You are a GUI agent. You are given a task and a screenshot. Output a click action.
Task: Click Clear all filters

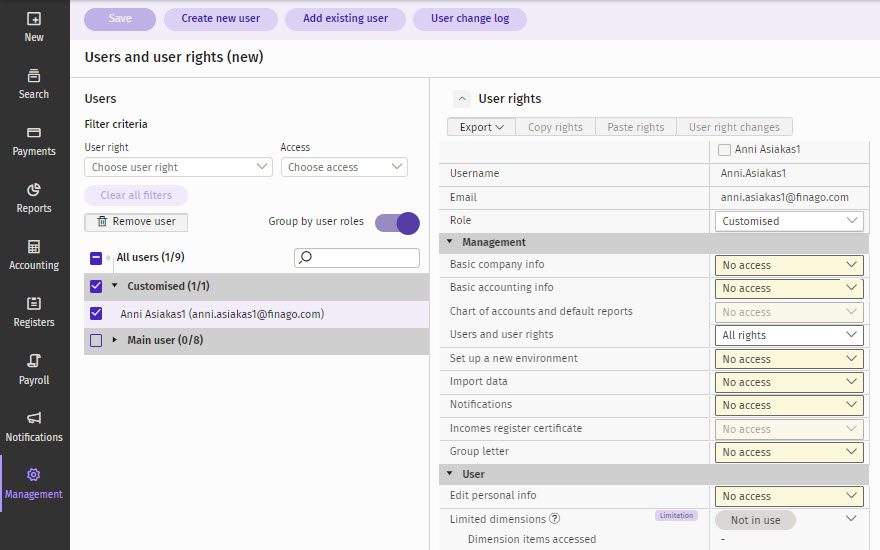click(136, 195)
